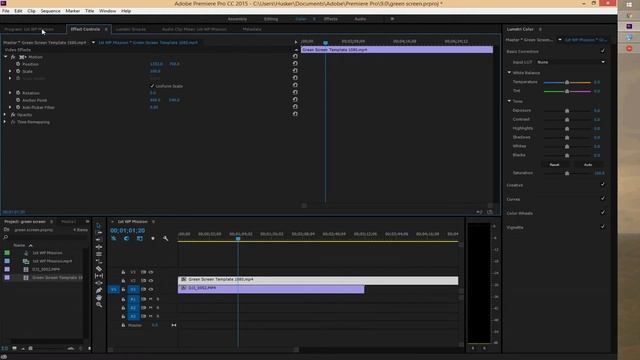This screenshot has width=640, height=360.
Task: Adjust the Saturation slider handle
Action: point(567,173)
